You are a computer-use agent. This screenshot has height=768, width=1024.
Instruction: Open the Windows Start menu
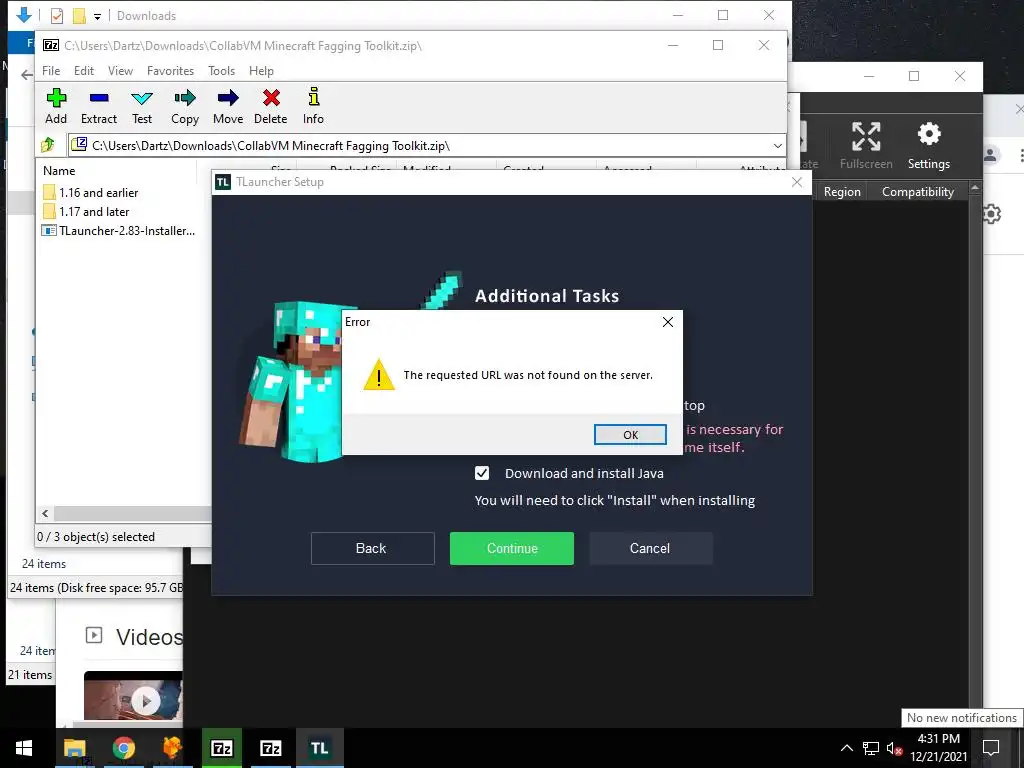click(x=24, y=748)
